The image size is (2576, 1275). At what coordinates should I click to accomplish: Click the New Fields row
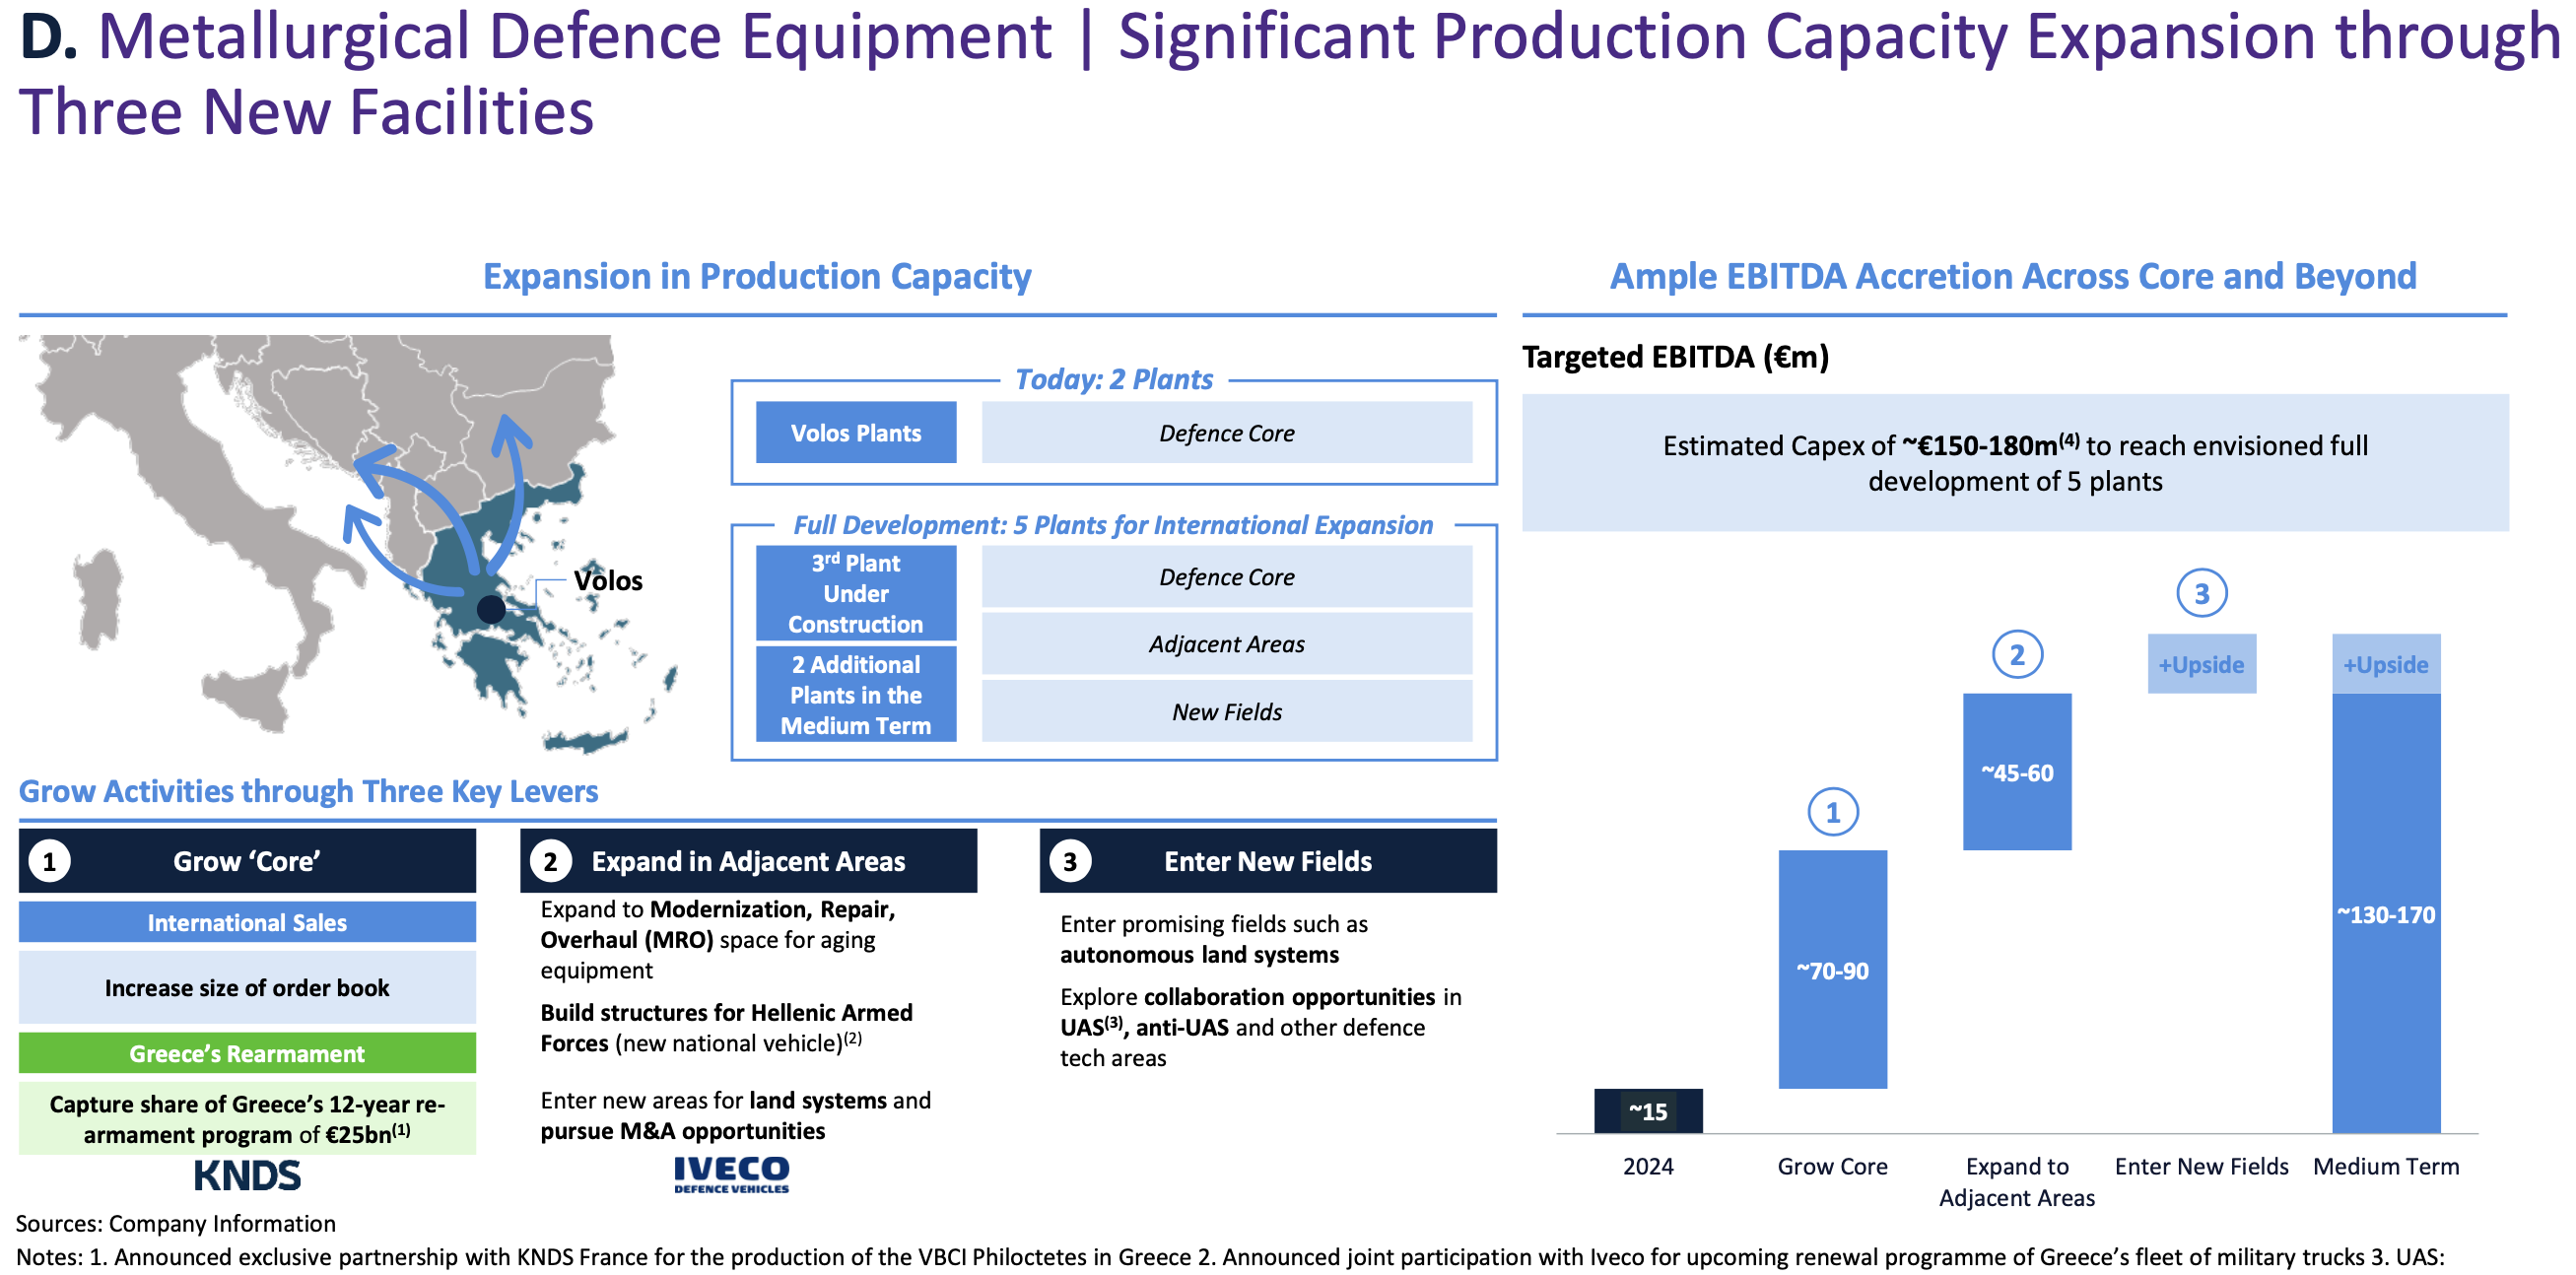tap(1226, 711)
